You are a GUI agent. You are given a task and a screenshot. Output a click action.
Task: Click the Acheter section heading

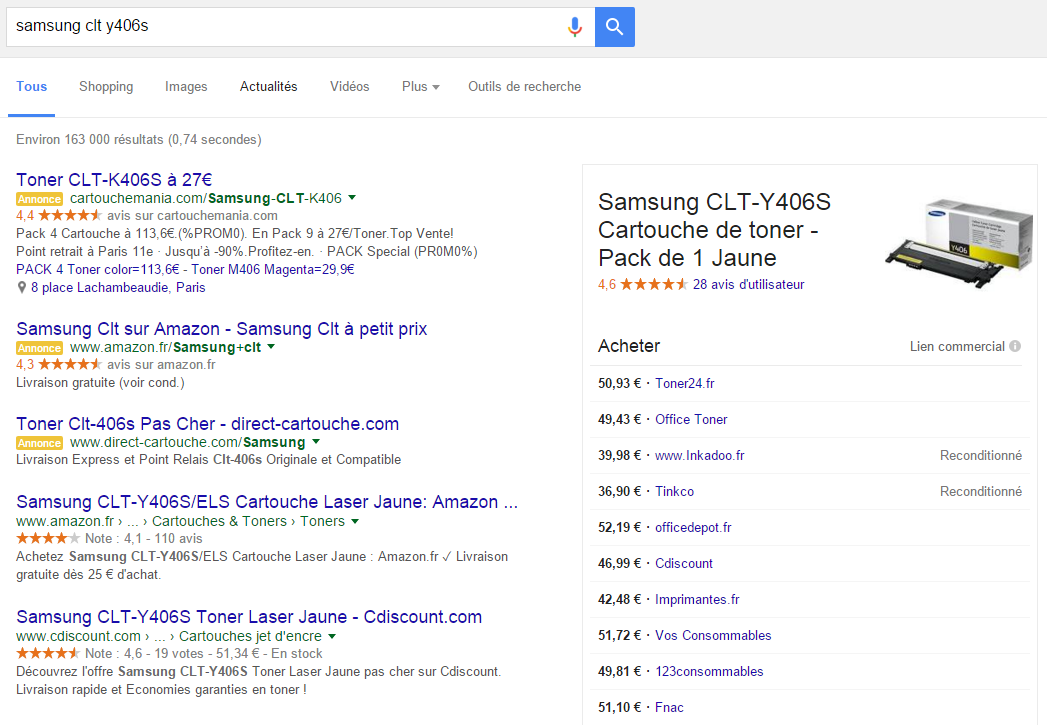(629, 346)
